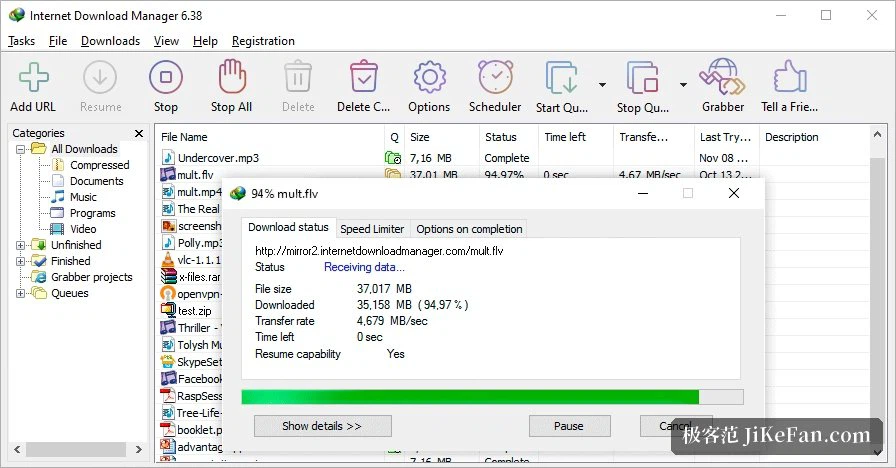The height and width of the screenshot is (468, 896).
Task: Open Grabber projects in the tree
Action: tap(91, 277)
